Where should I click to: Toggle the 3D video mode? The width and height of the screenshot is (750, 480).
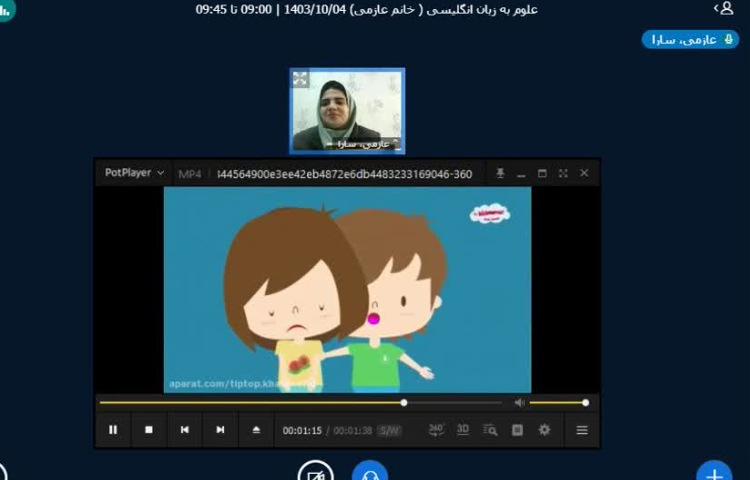point(463,429)
